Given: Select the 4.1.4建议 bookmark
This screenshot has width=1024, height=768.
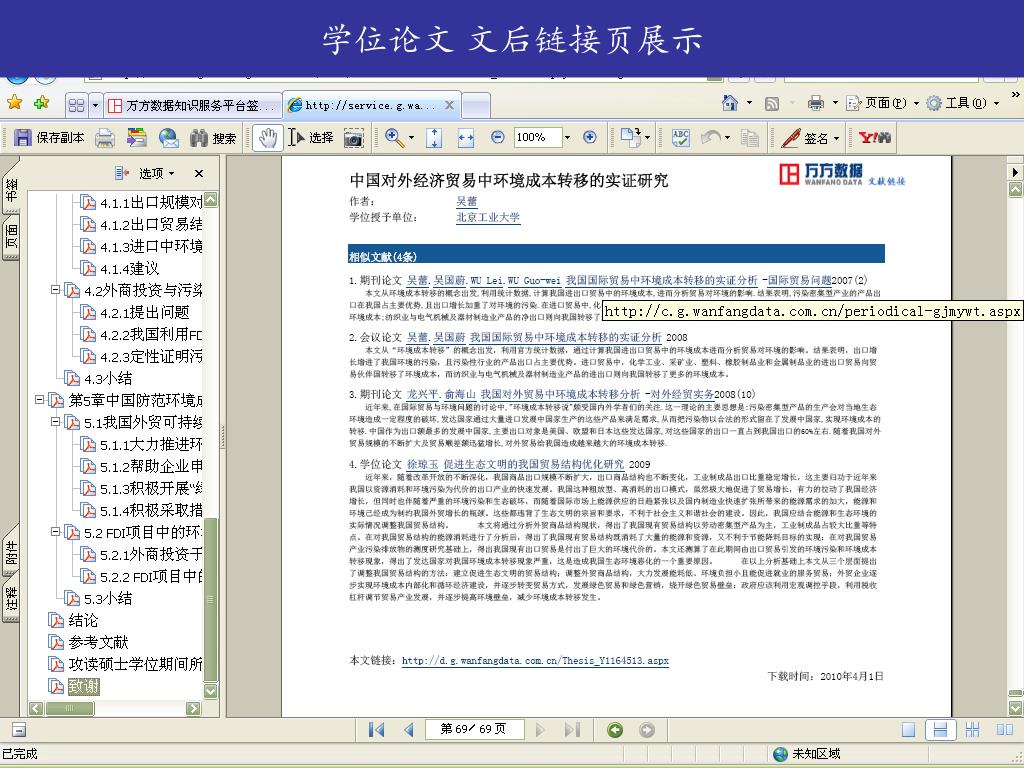Looking at the screenshot, I should point(129,268).
